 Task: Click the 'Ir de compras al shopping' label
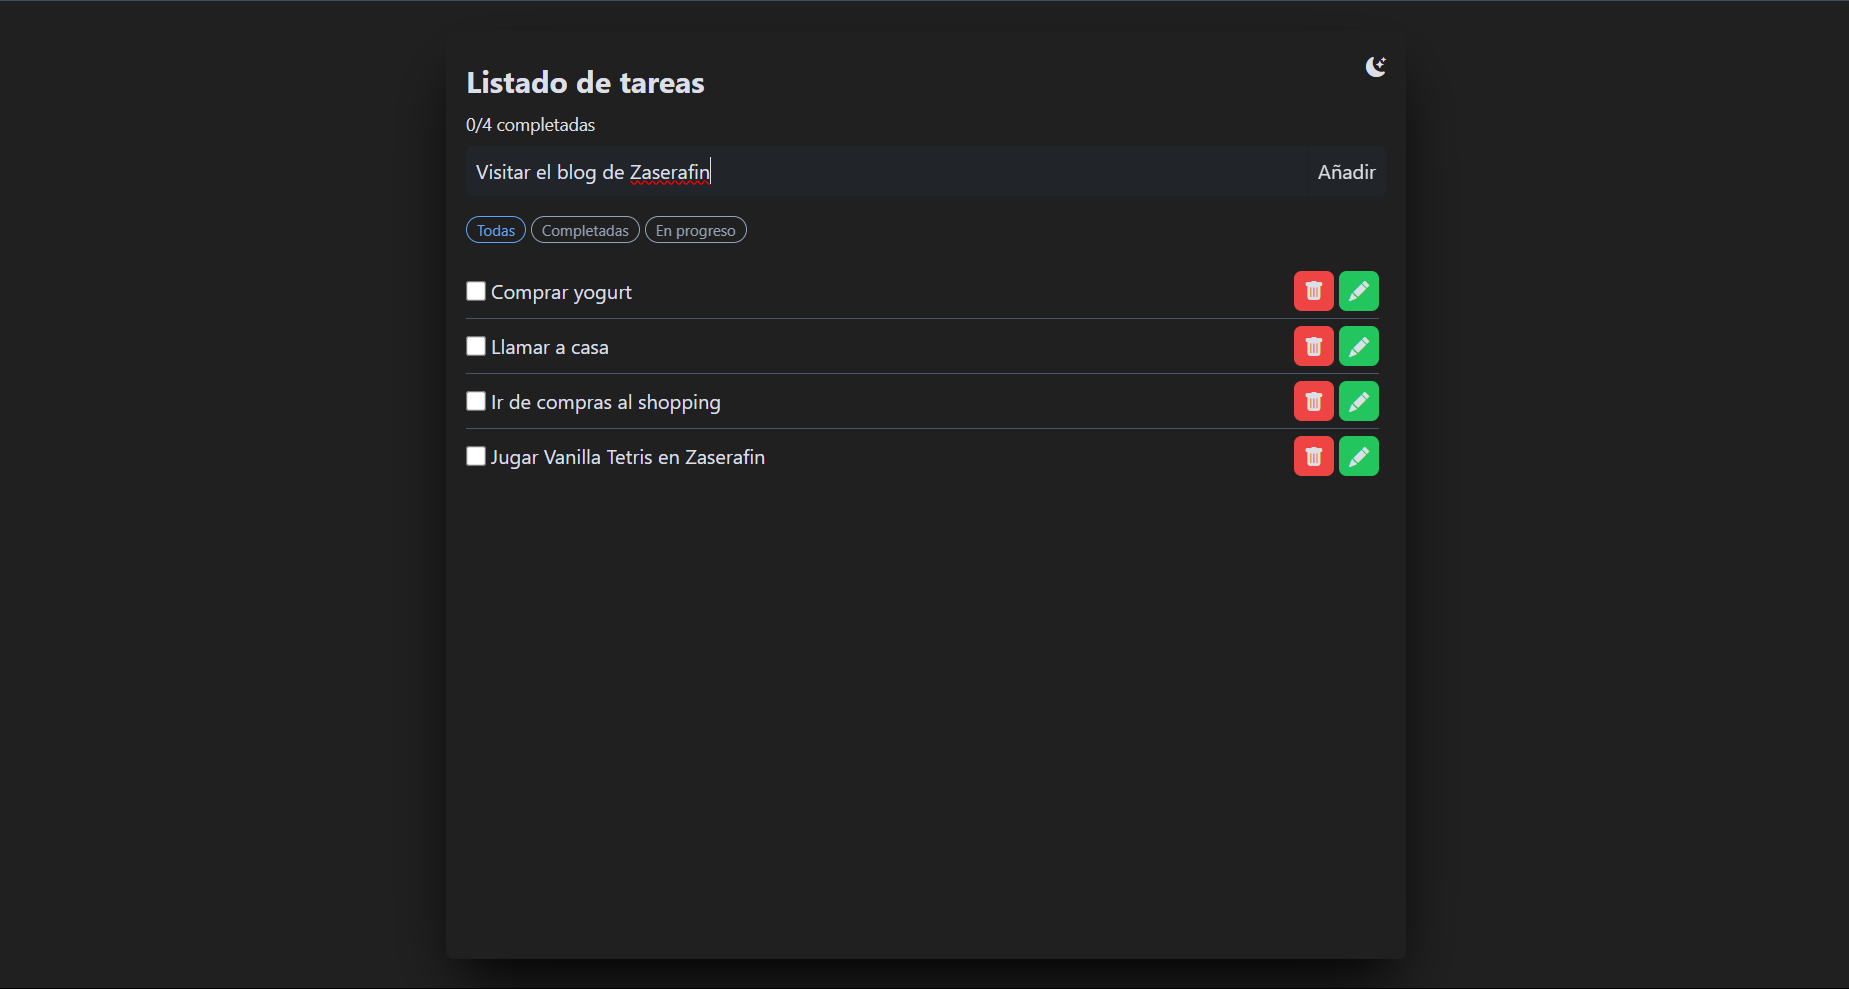click(605, 402)
